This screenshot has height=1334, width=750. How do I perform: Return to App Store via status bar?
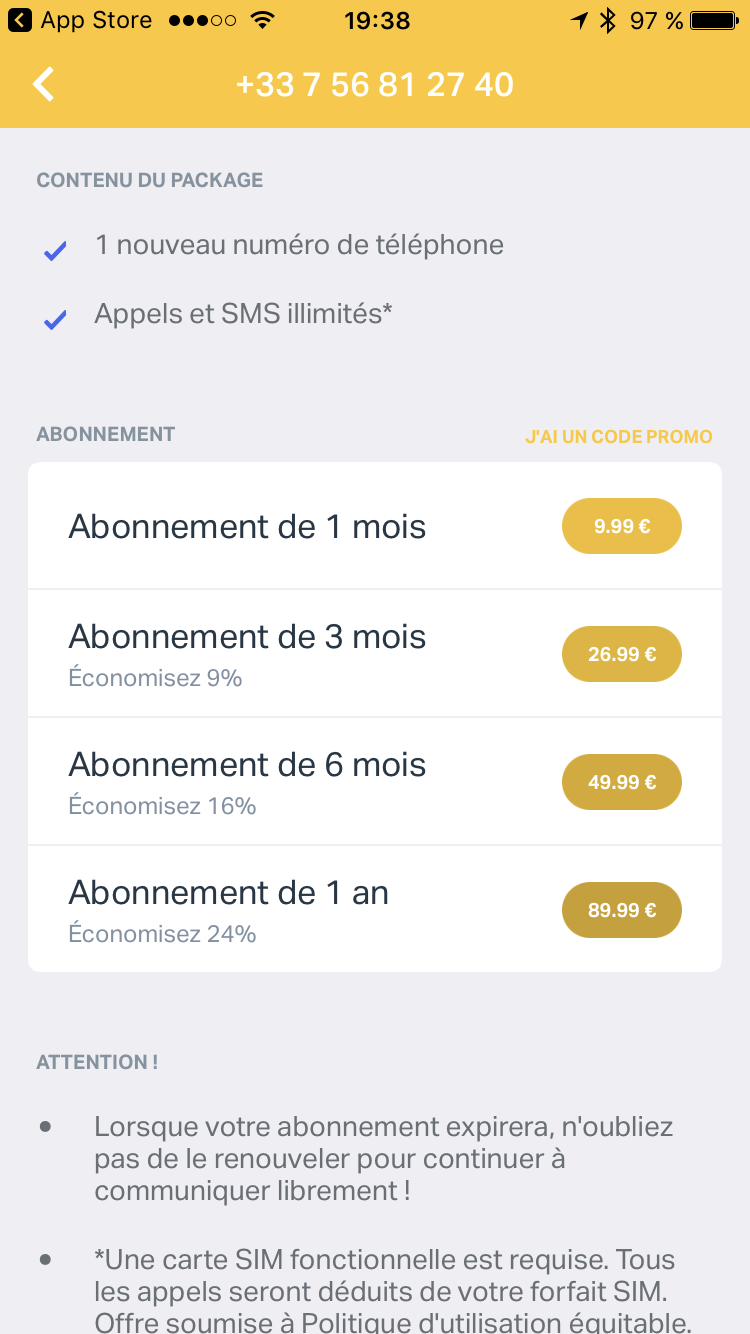80,20
